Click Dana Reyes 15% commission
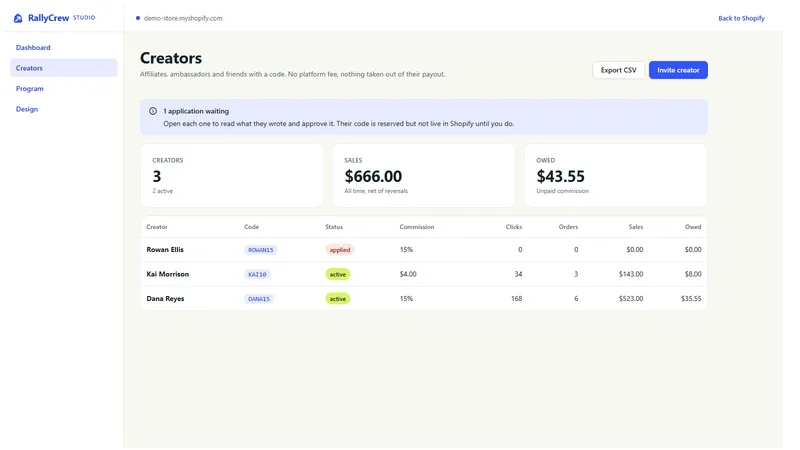800x450 pixels. coord(406,299)
